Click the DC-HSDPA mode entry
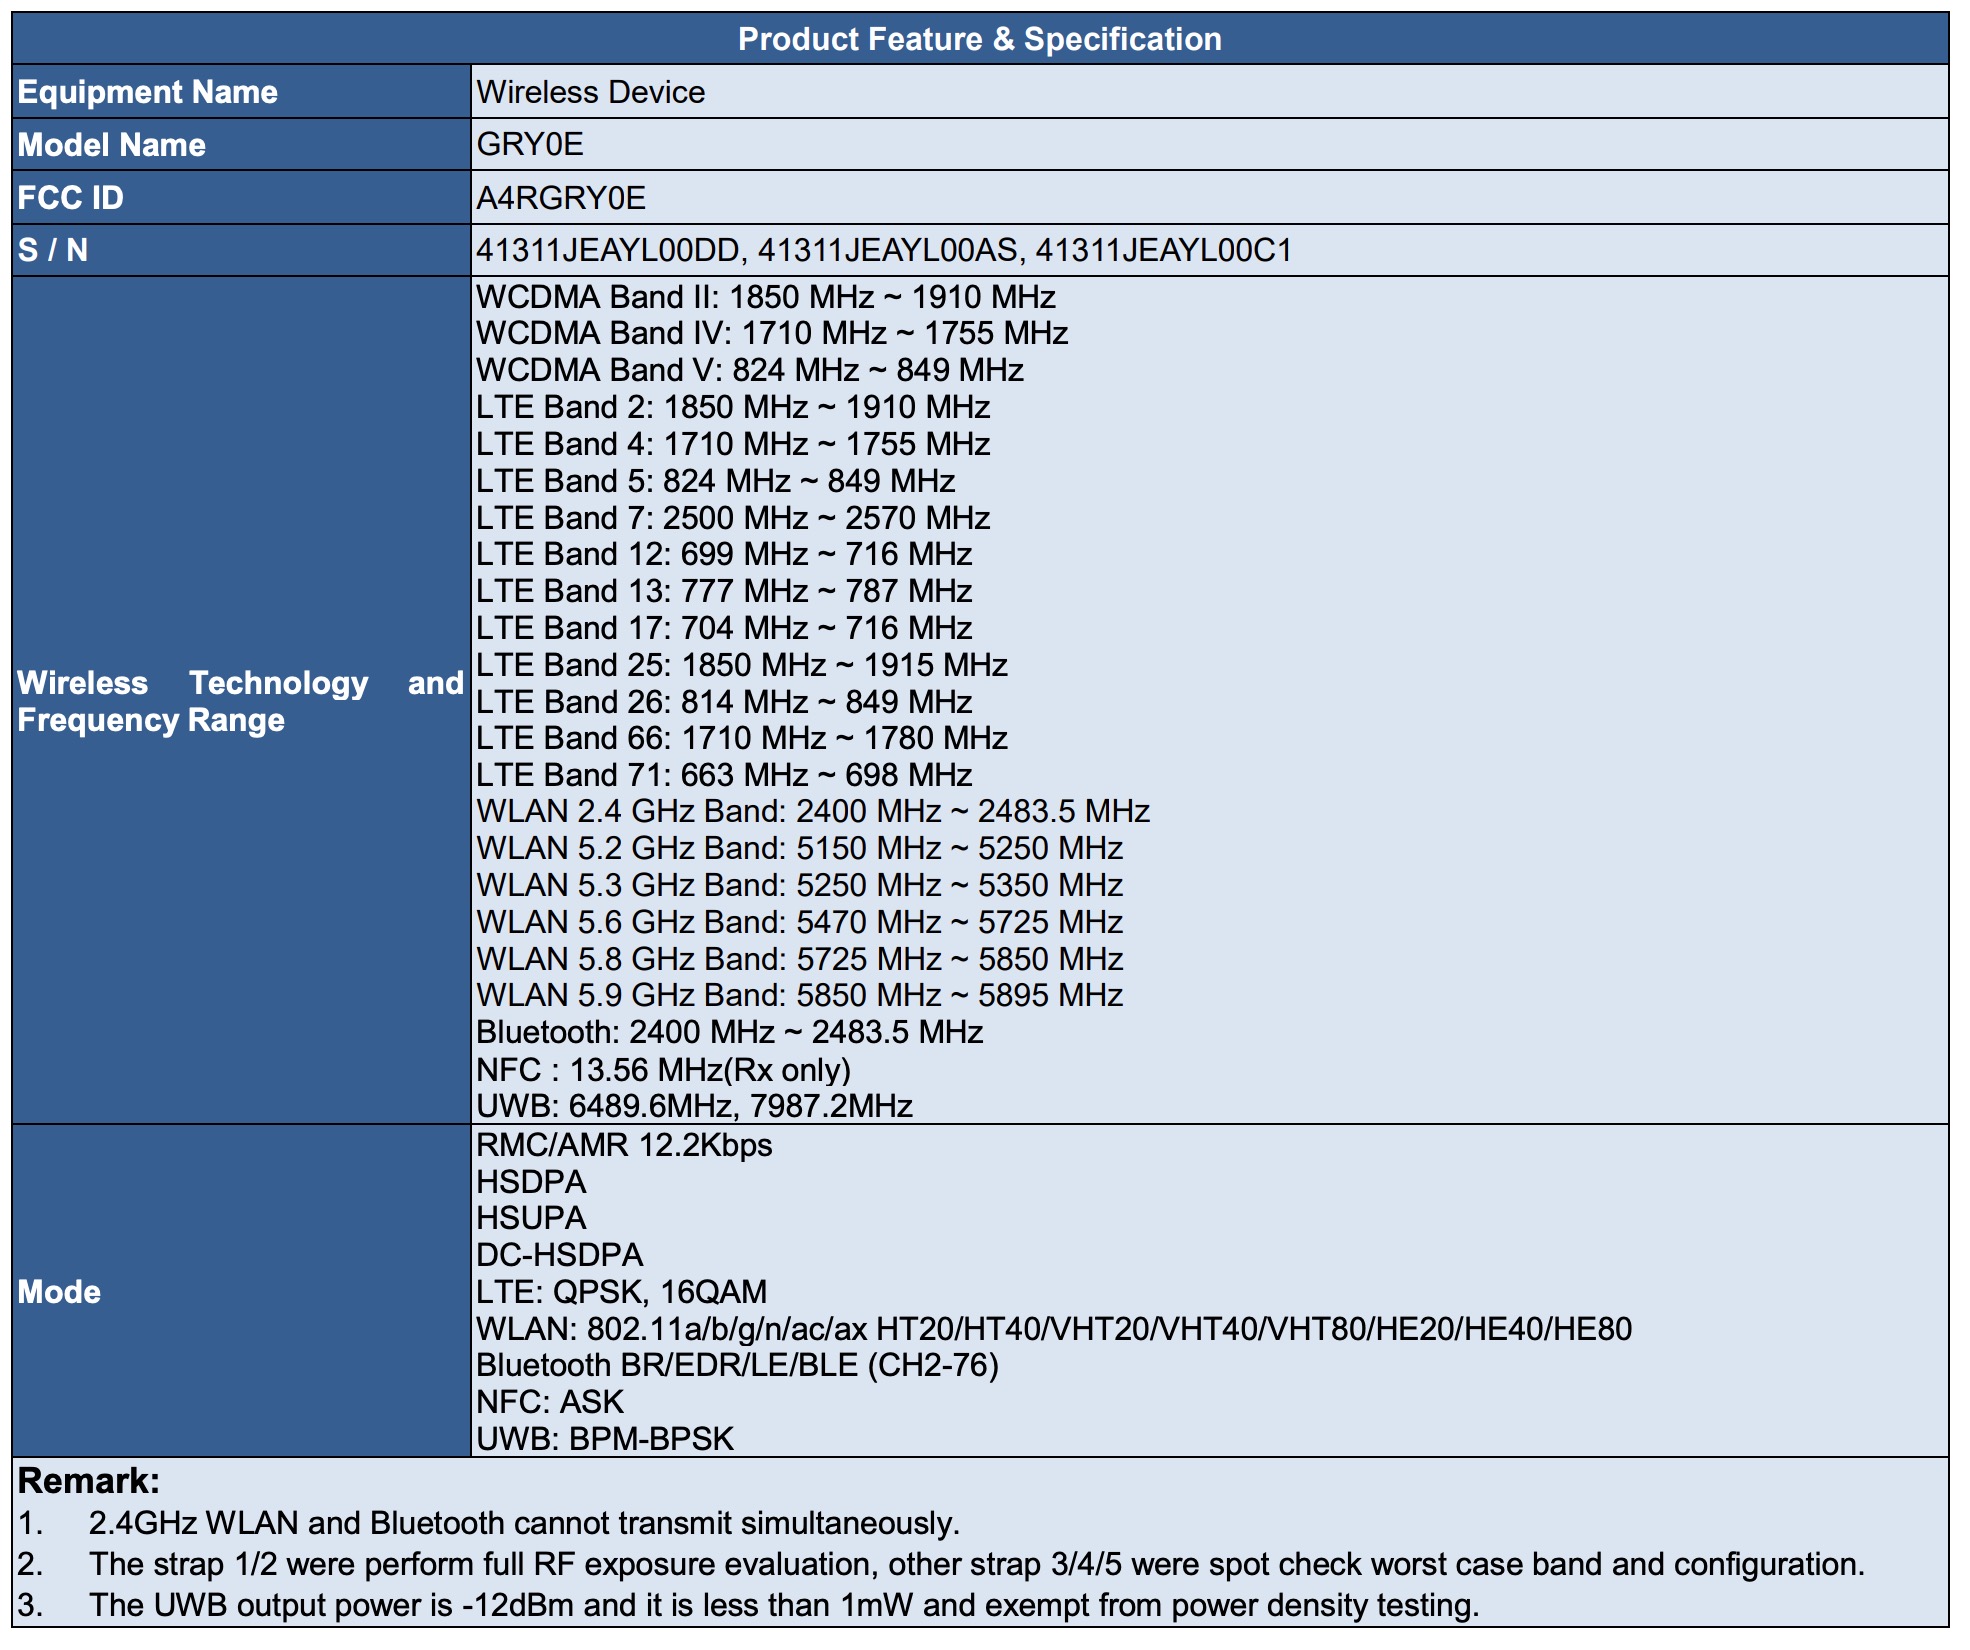The image size is (1970, 1650). coord(560,1255)
